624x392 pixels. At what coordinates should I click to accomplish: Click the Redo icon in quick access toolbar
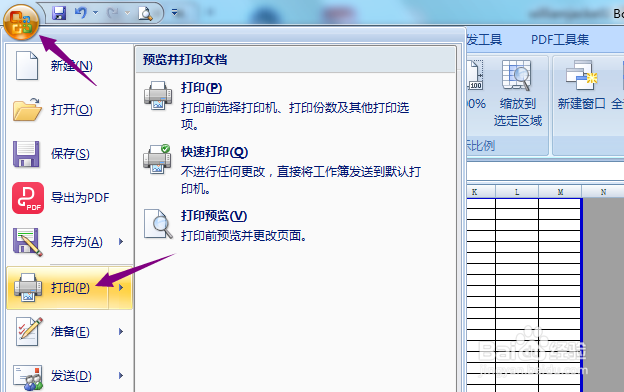tap(113, 13)
